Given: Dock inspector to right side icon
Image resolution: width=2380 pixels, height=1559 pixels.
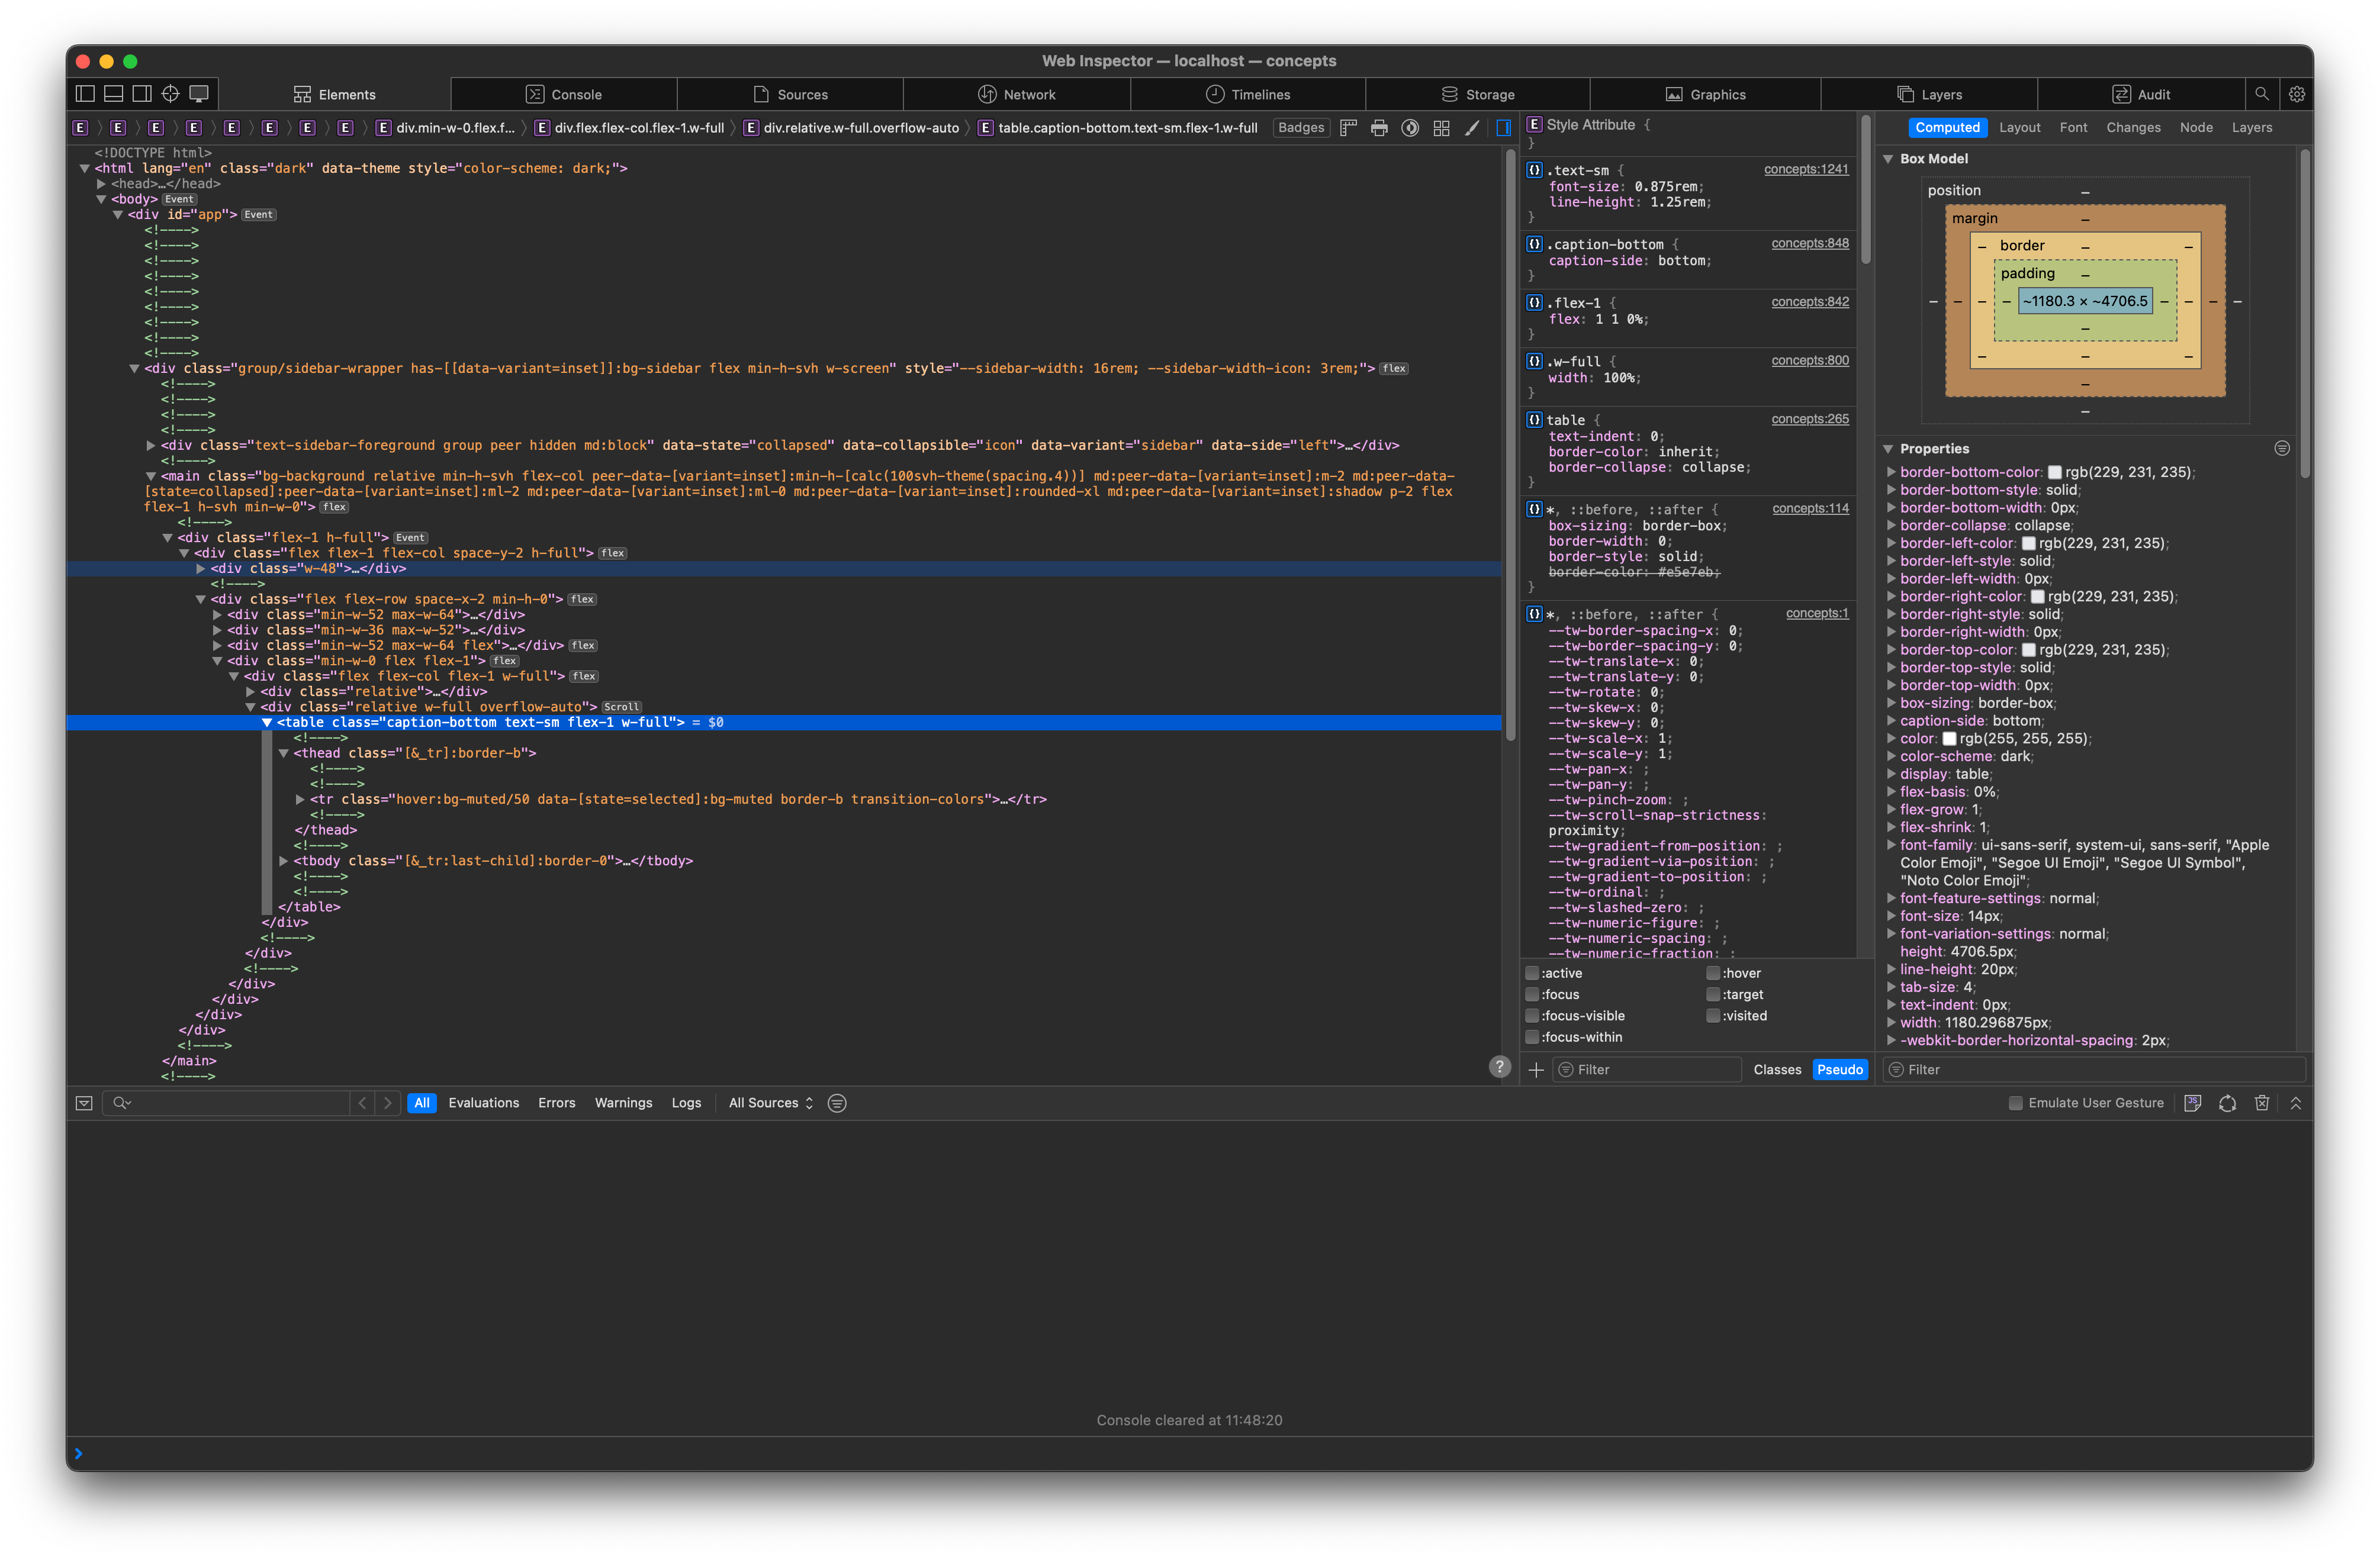Looking at the screenshot, I should click(x=142, y=94).
